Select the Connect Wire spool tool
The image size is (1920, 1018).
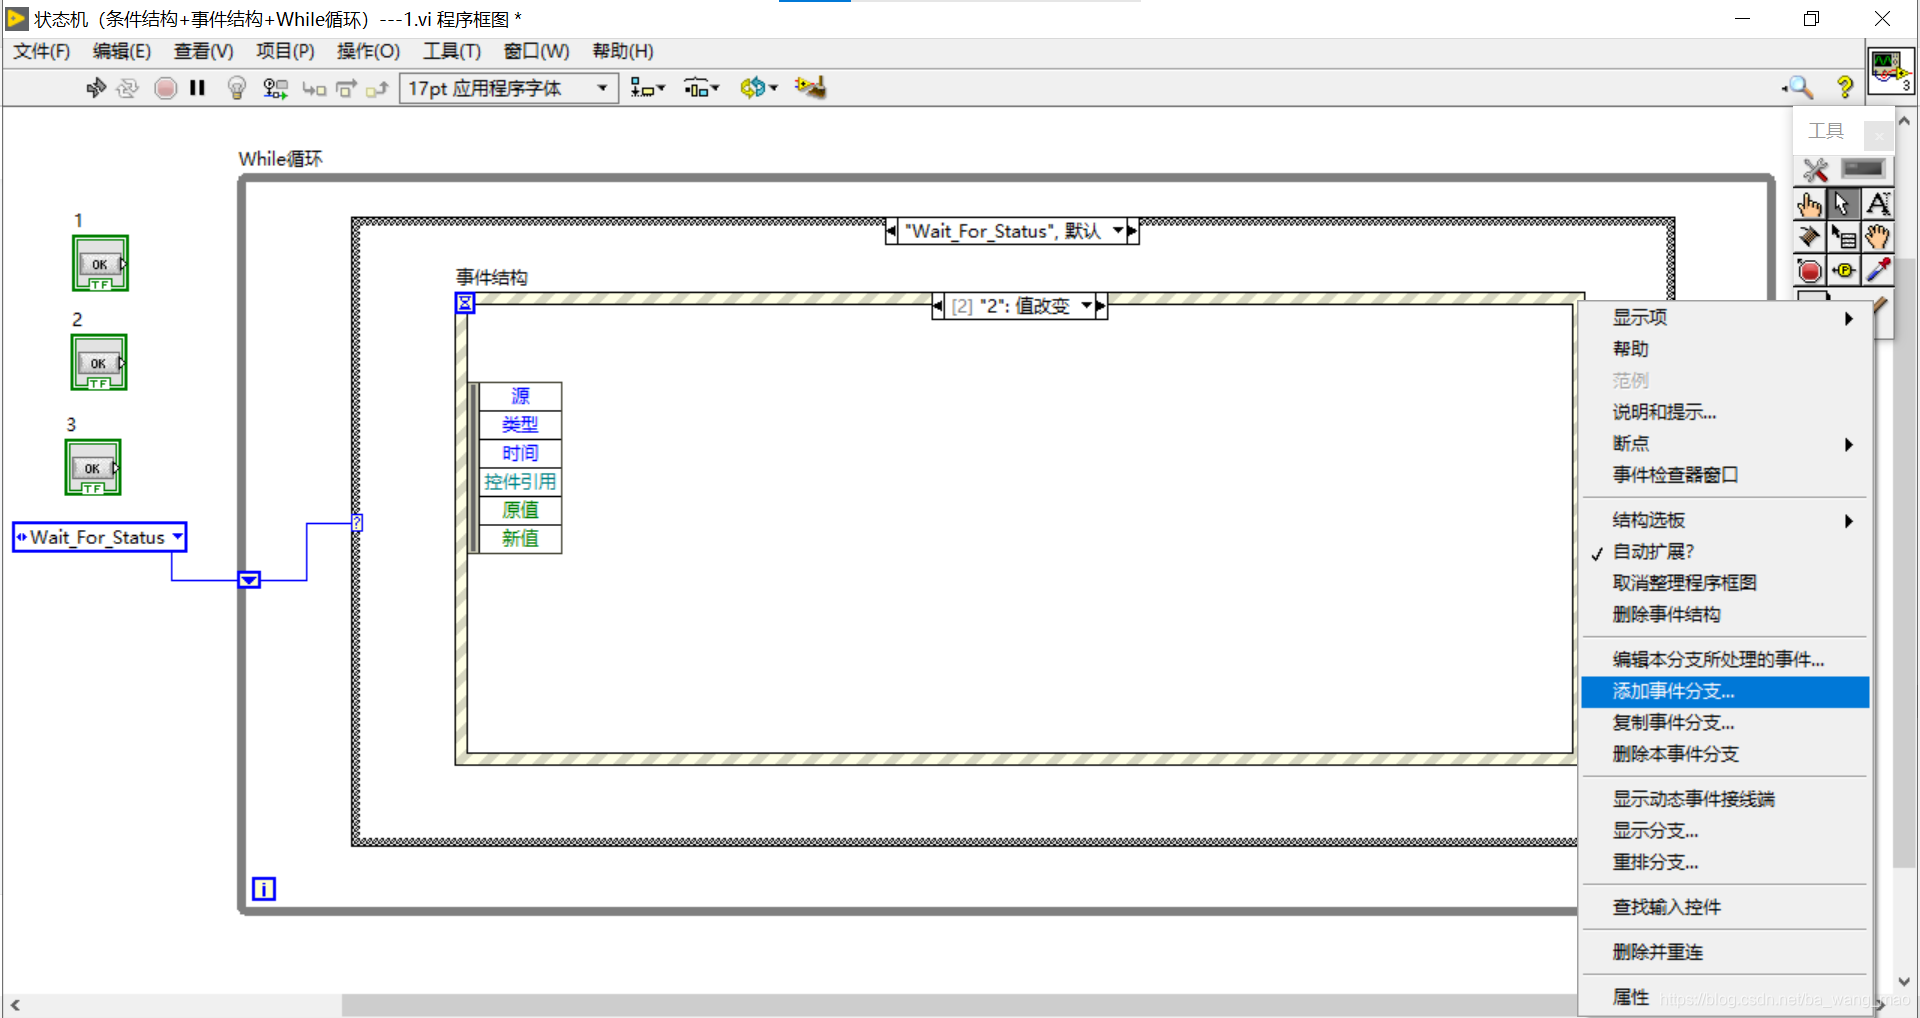[x=1810, y=237]
